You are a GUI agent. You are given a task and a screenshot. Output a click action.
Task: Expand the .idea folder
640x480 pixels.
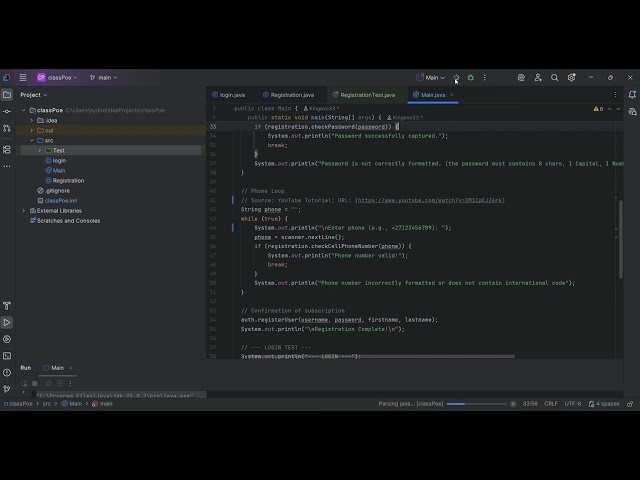pos(31,120)
